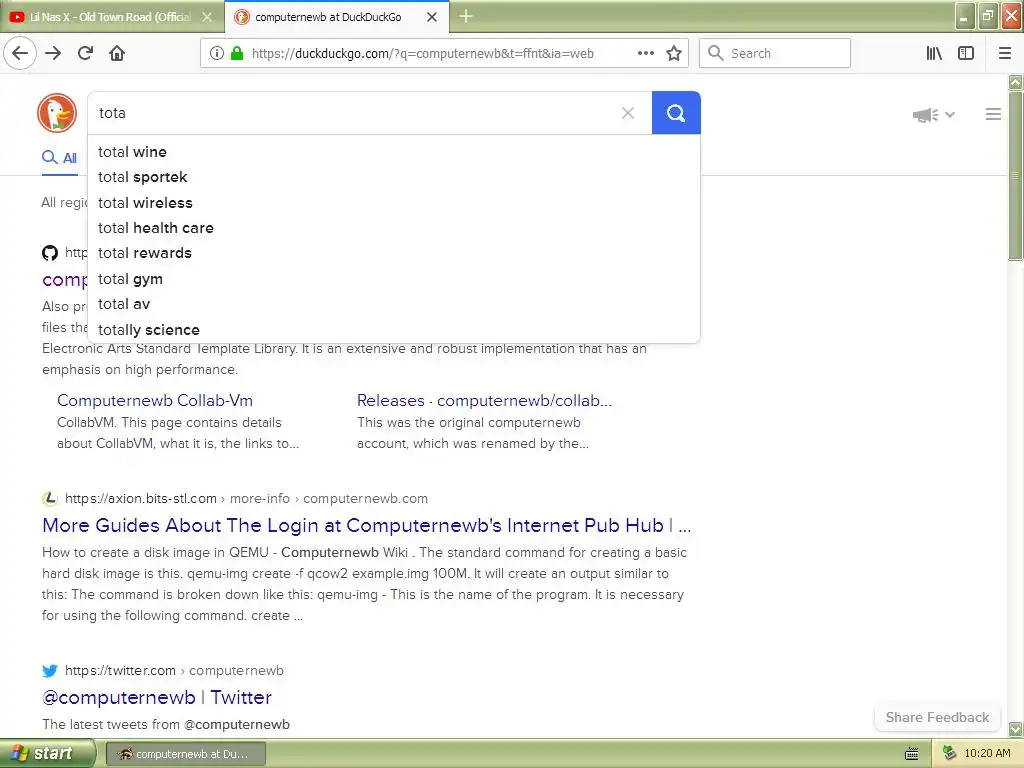
Task: Choose suggestion 'total wireless'
Action: coord(394,202)
